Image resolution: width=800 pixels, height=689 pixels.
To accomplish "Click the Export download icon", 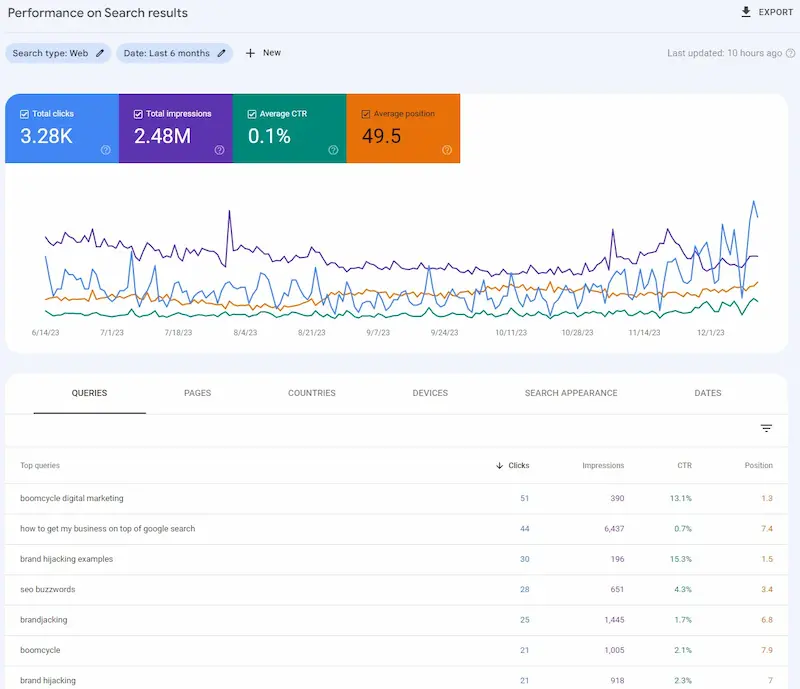I will click(x=745, y=12).
